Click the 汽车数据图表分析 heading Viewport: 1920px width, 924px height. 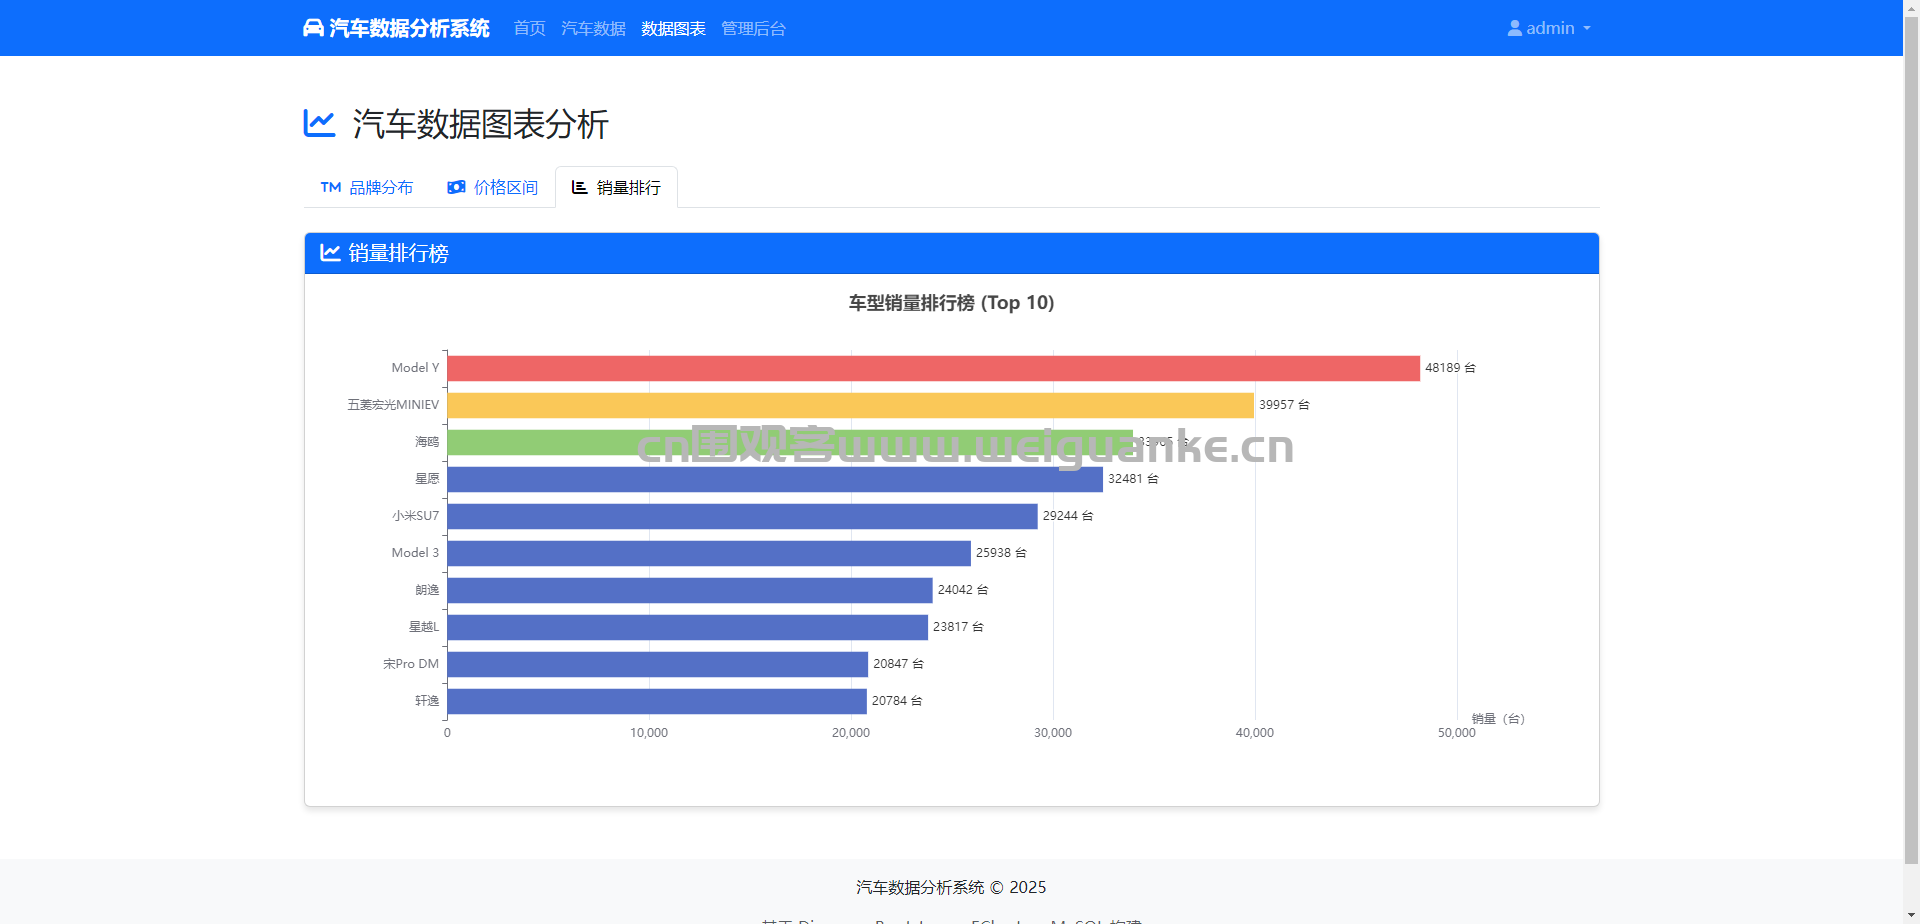480,124
